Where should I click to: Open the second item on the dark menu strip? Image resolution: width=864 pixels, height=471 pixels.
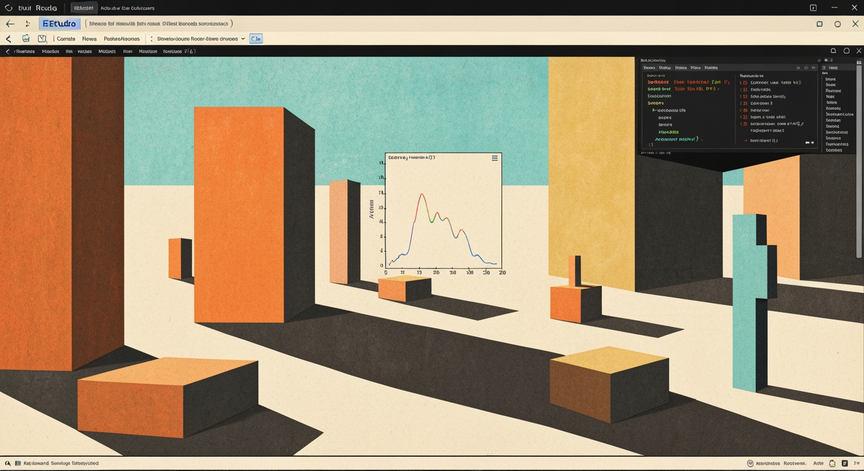tap(50, 51)
